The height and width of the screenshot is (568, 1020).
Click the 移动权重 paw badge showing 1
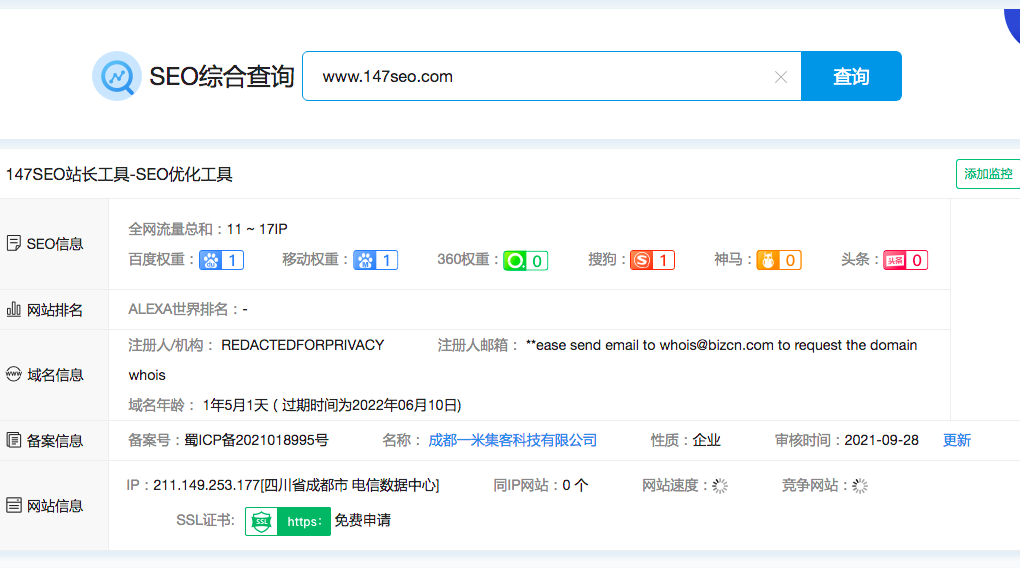tap(375, 260)
